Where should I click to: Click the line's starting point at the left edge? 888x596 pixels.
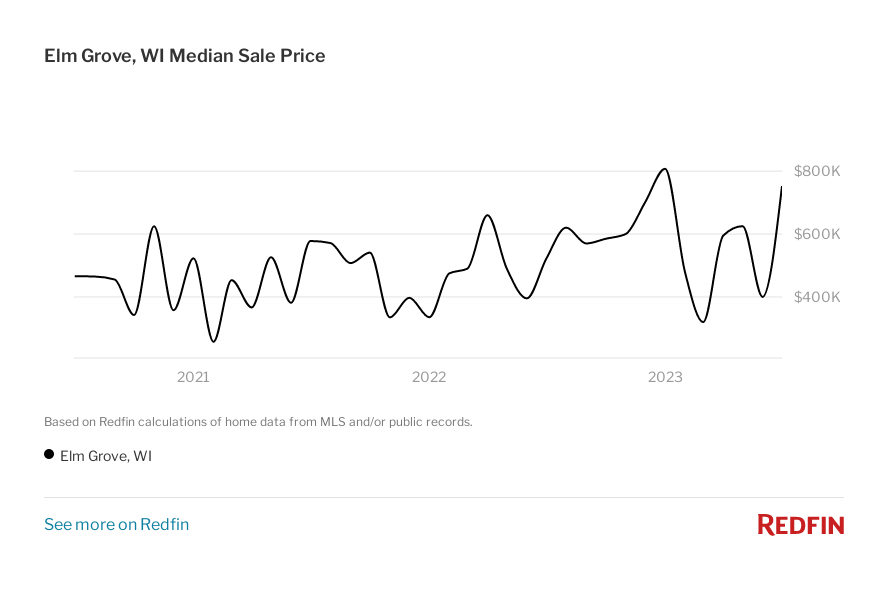click(76, 276)
